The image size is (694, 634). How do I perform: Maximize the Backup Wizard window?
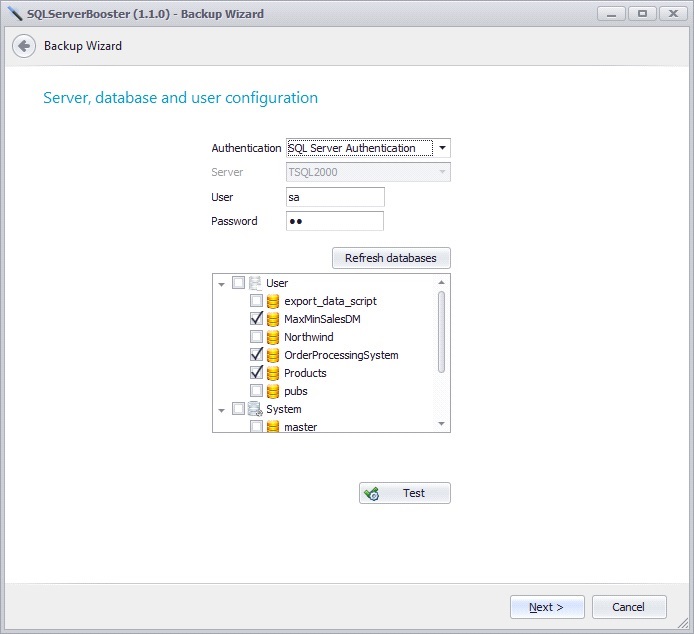[642, 14]
